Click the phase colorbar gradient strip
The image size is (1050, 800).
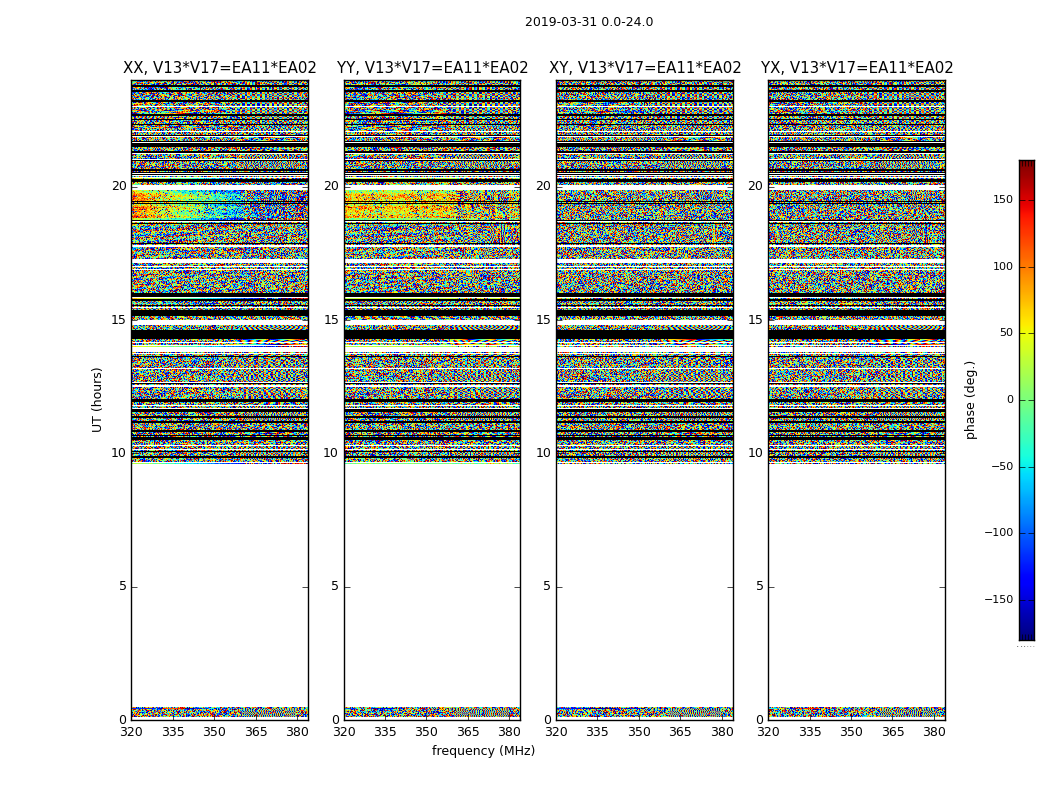coord(1027,400)
